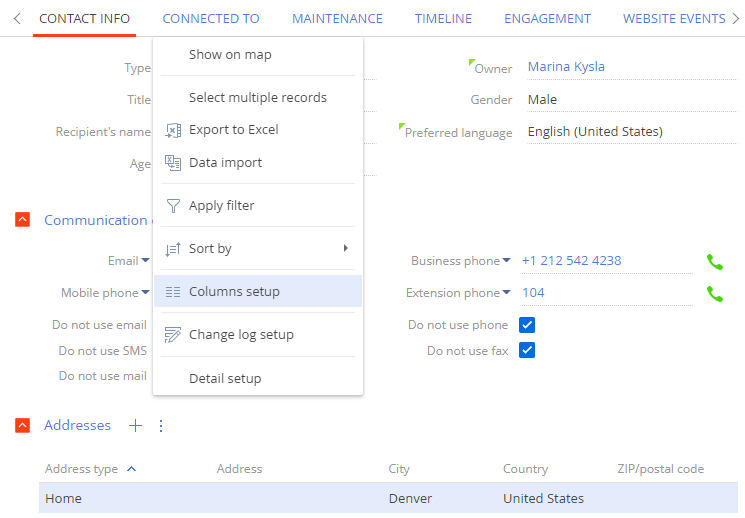Call the extension phone 104 handset icon
This screenshot has width=745, height=518.
click(x=715, y=294)
